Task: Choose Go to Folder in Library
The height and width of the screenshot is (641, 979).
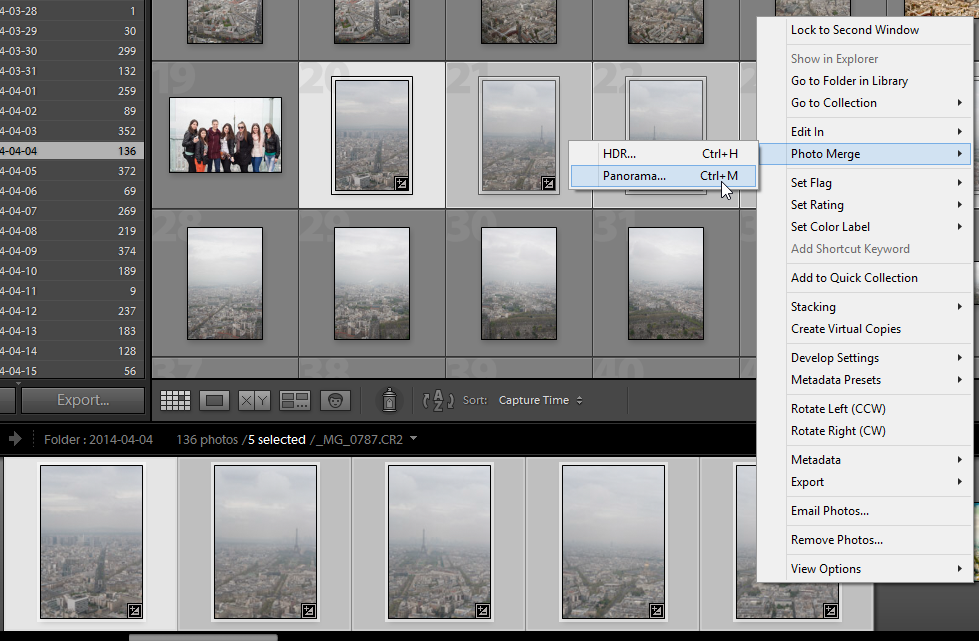Action: click(x=865, y=81)
